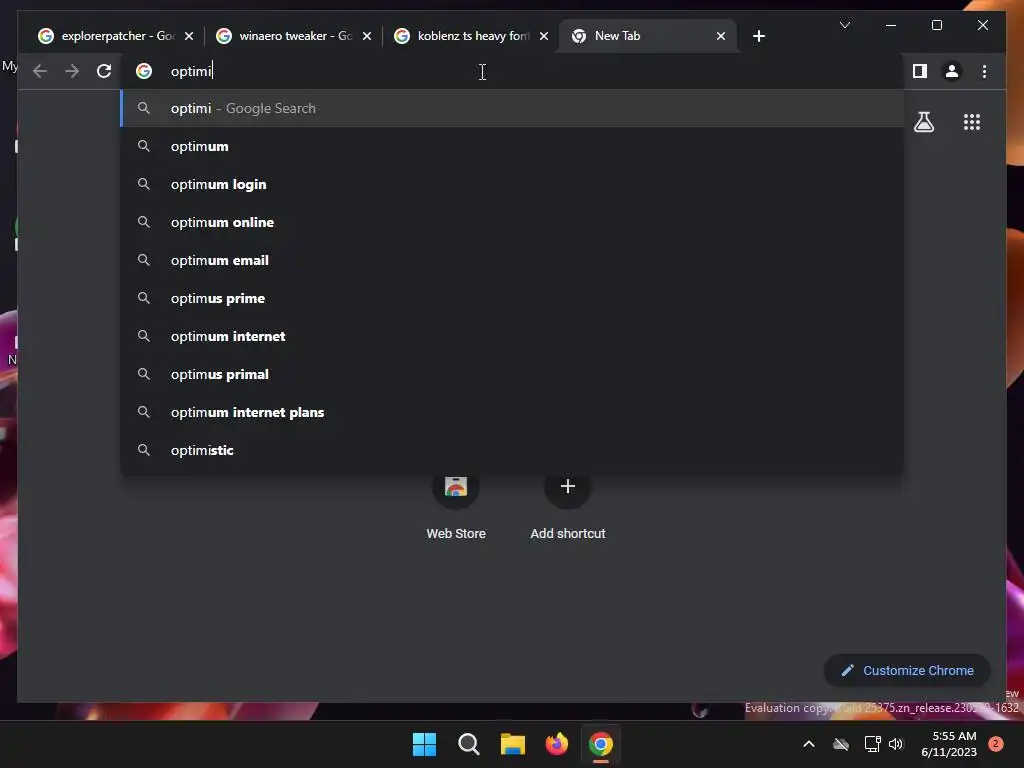Open the Chrome Labs flask icon
This screenshot has height=768, width=1024.
(x=923, y=122)
